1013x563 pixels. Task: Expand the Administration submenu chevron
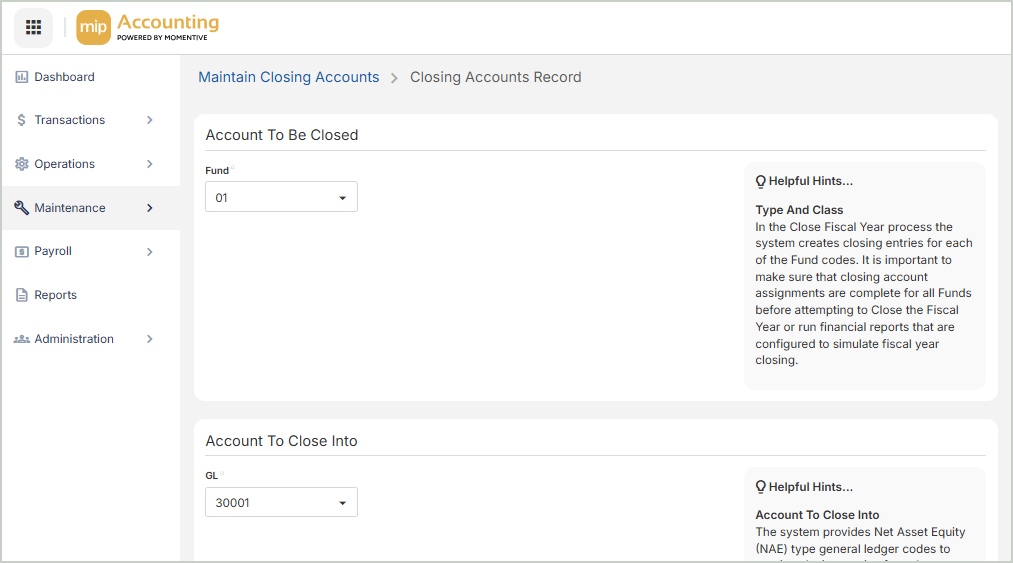(150, 339)
